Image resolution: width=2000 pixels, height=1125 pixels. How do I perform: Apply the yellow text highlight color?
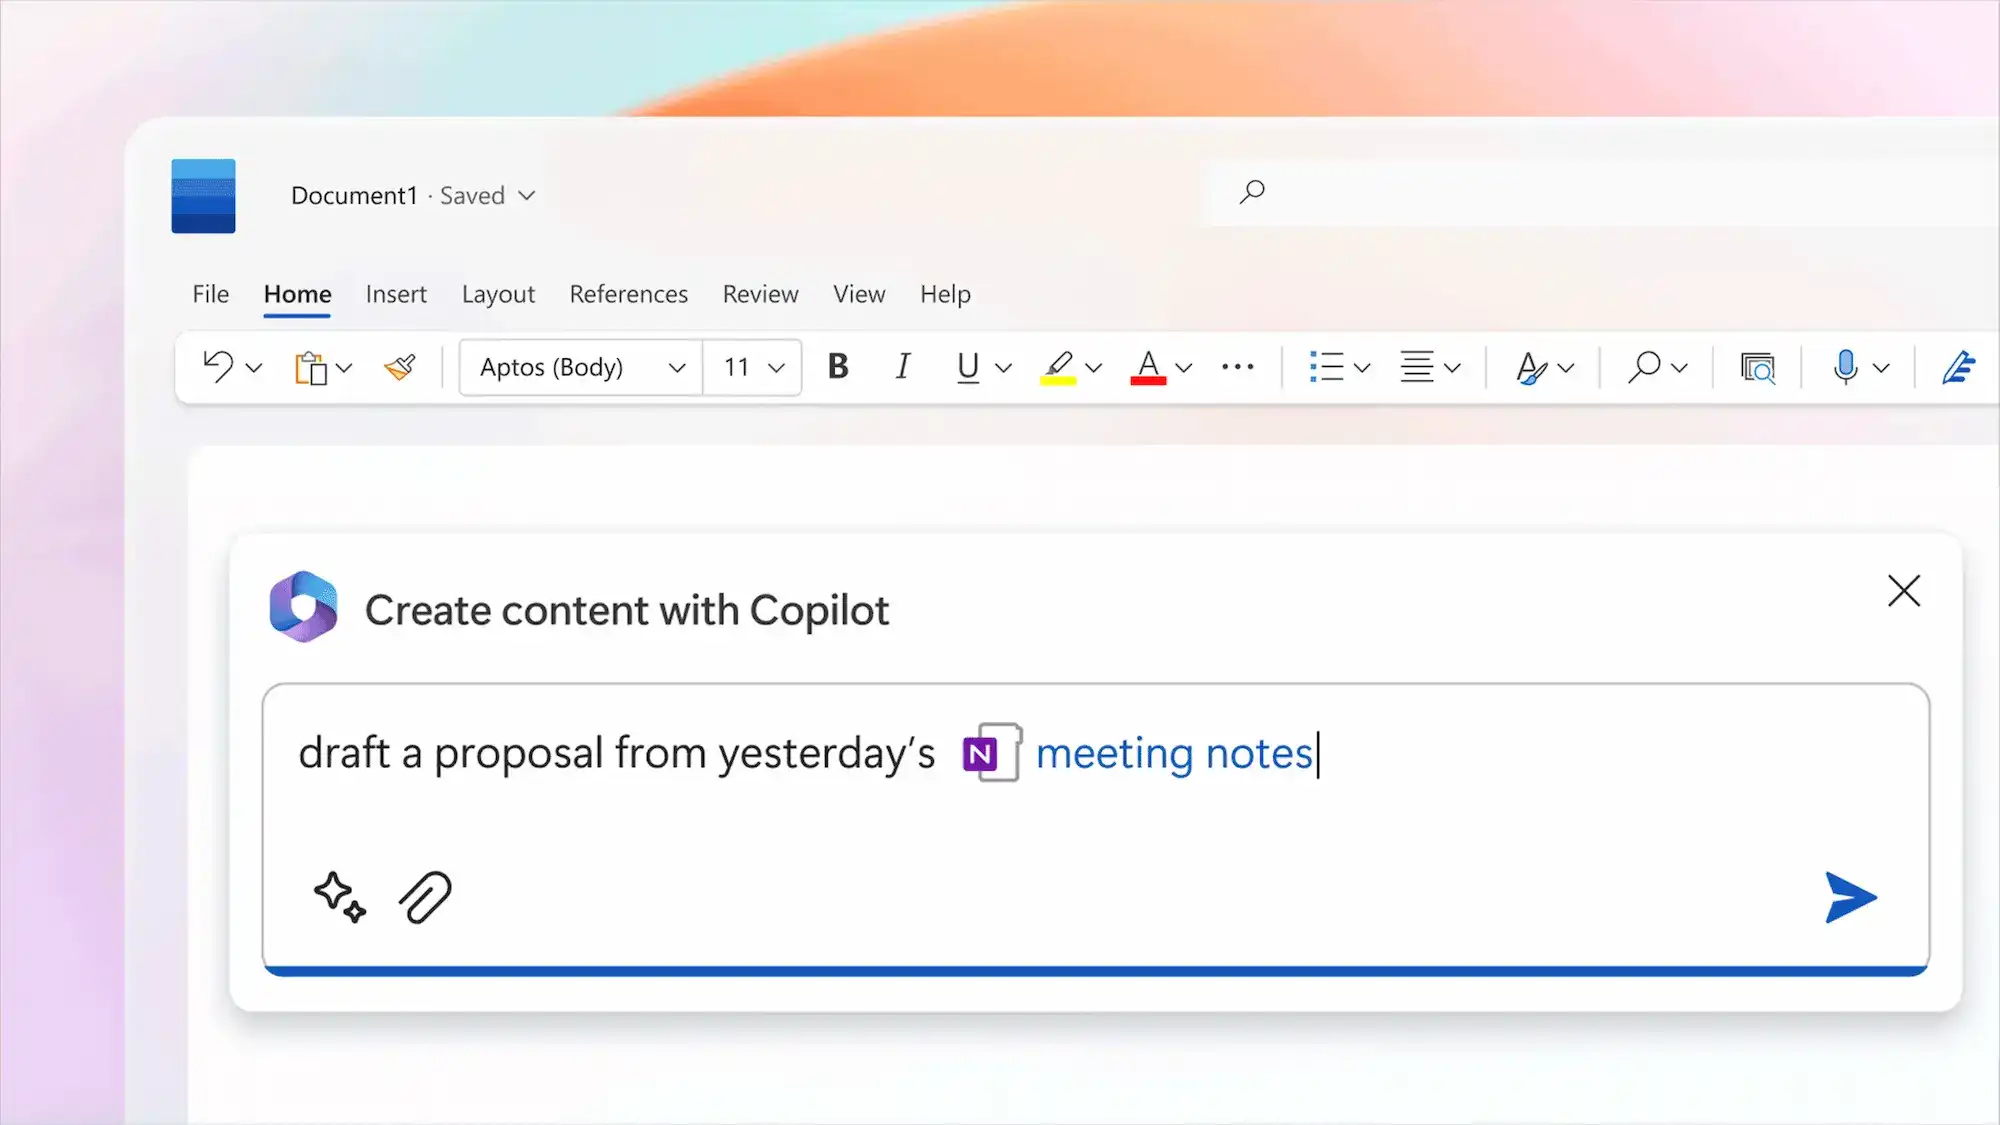click(1058, 368)
